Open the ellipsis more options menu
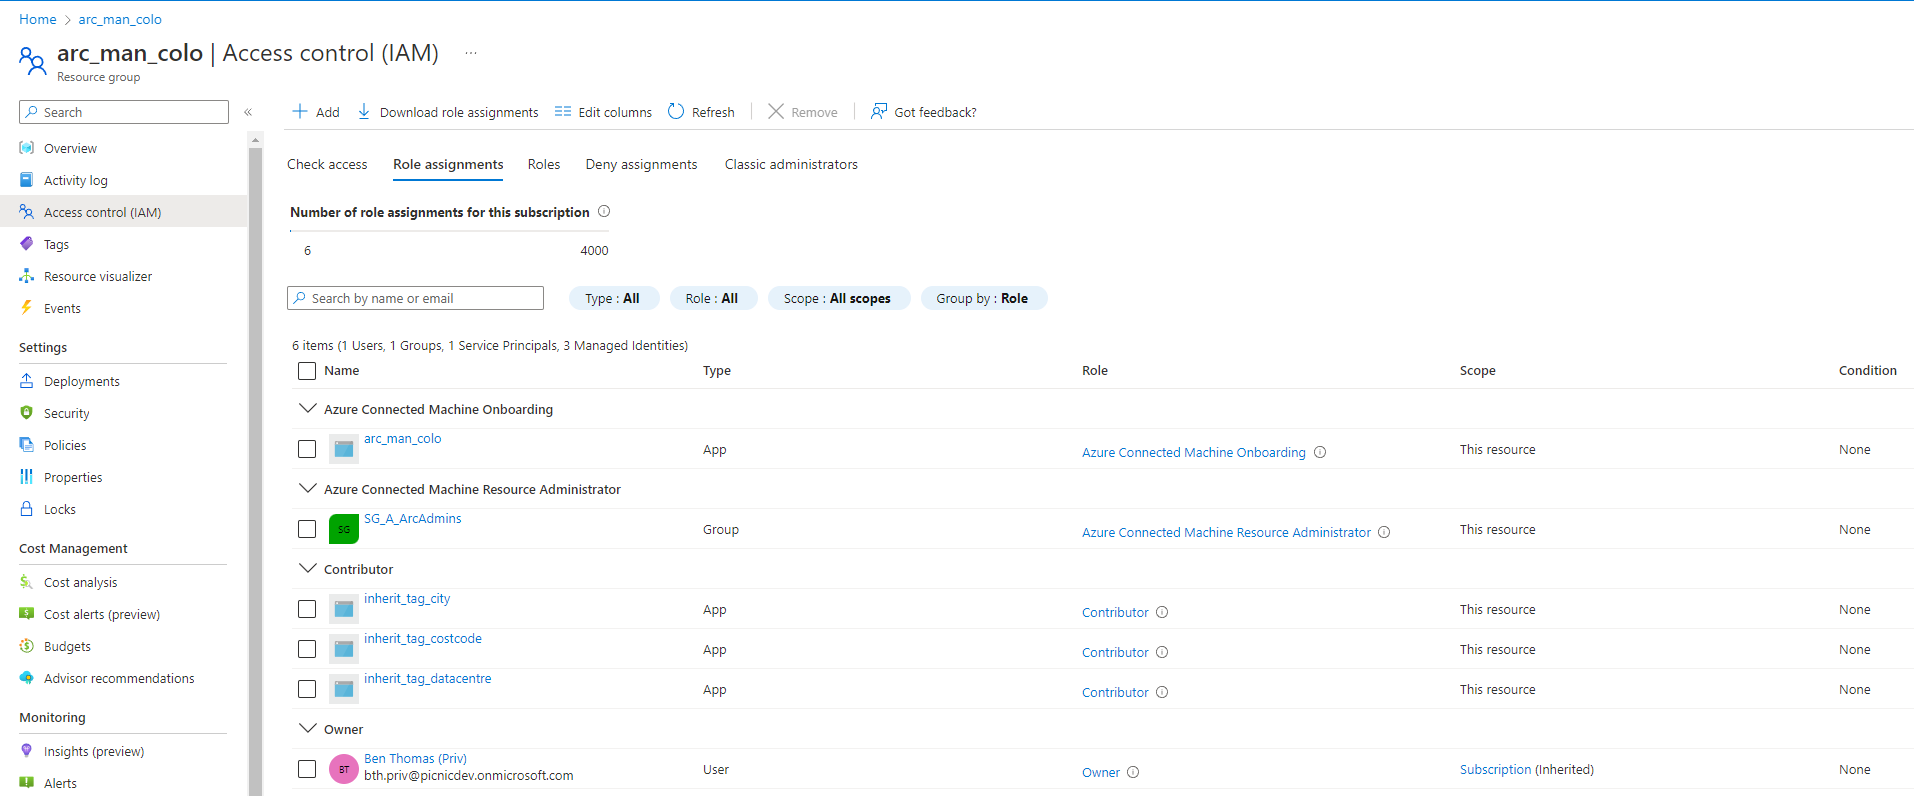 tap(471, 53)
